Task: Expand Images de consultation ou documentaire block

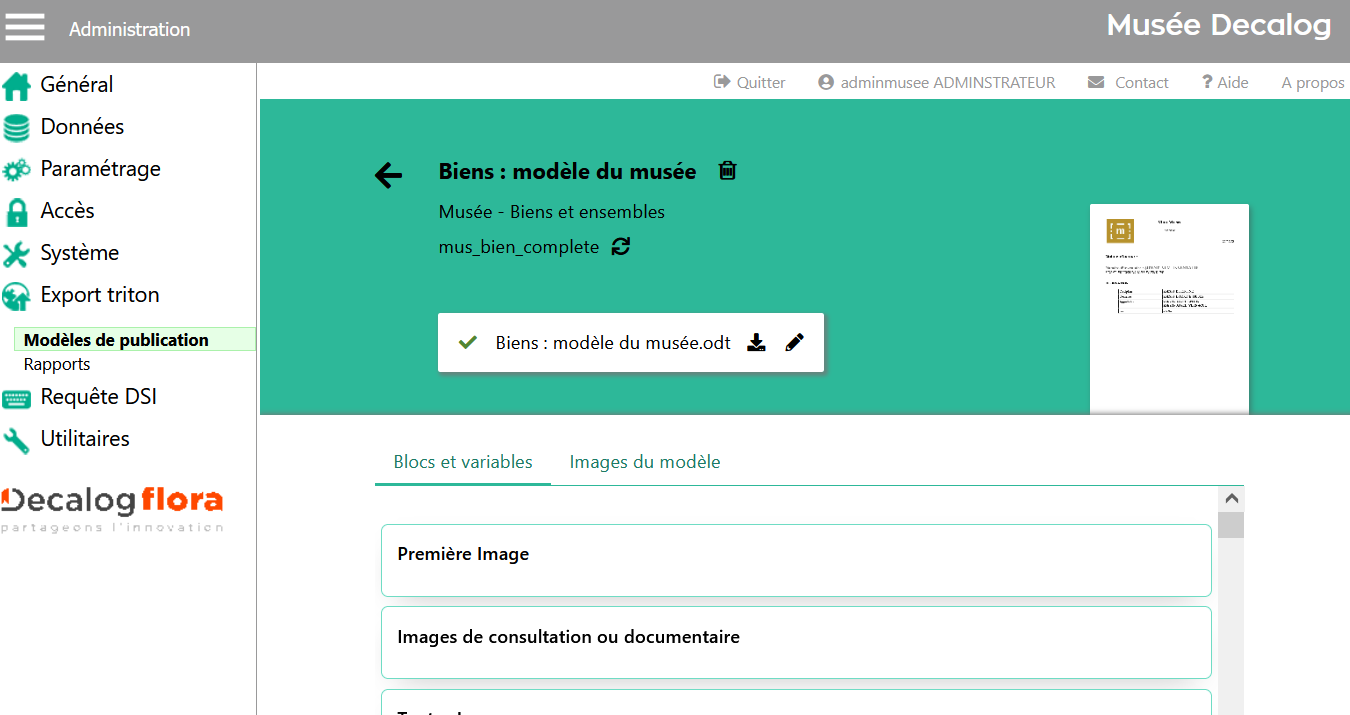Action: (796, 643)
